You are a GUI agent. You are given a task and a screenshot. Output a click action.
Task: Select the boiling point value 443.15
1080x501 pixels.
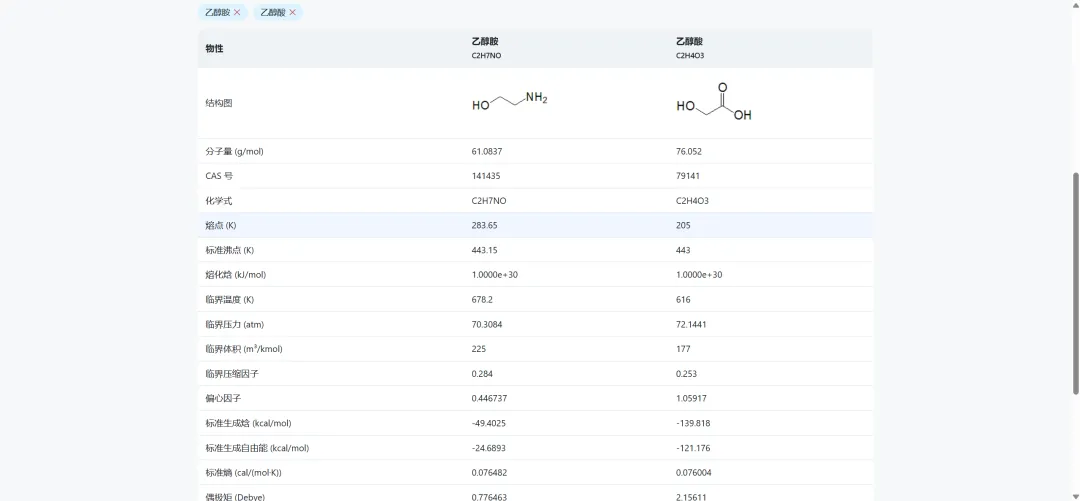click(484, 250)
